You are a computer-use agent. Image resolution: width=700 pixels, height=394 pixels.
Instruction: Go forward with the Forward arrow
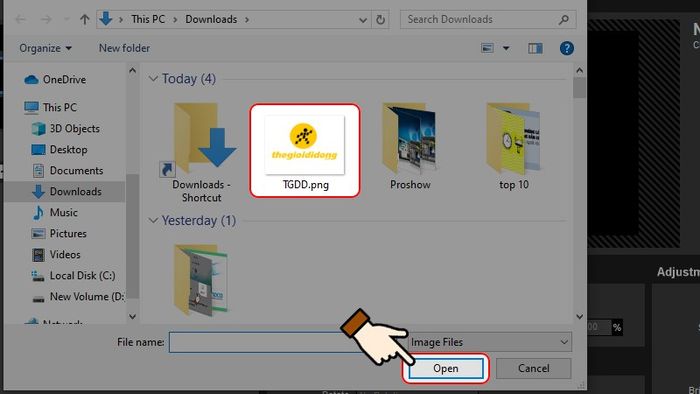click(x=46, y=19)
